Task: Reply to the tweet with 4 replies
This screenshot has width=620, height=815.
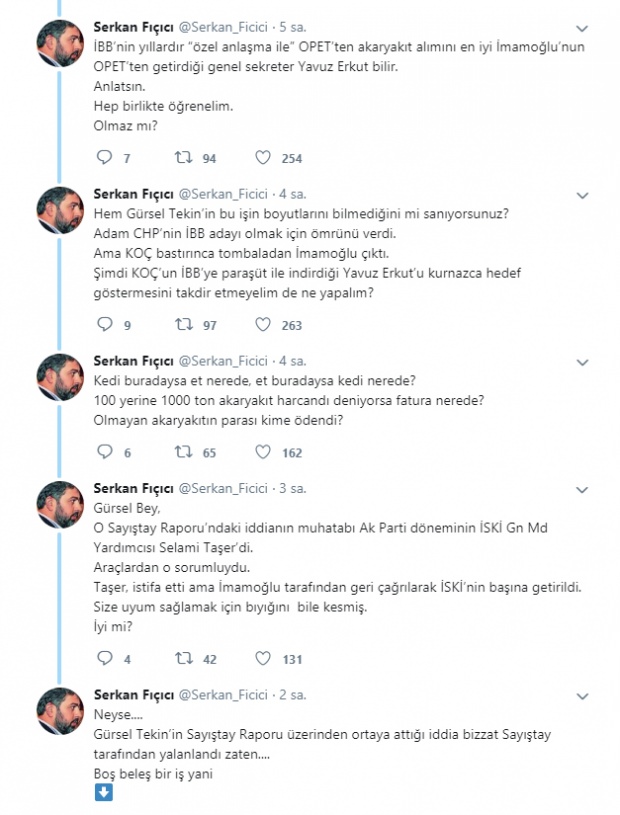Action: pos(105,658)
